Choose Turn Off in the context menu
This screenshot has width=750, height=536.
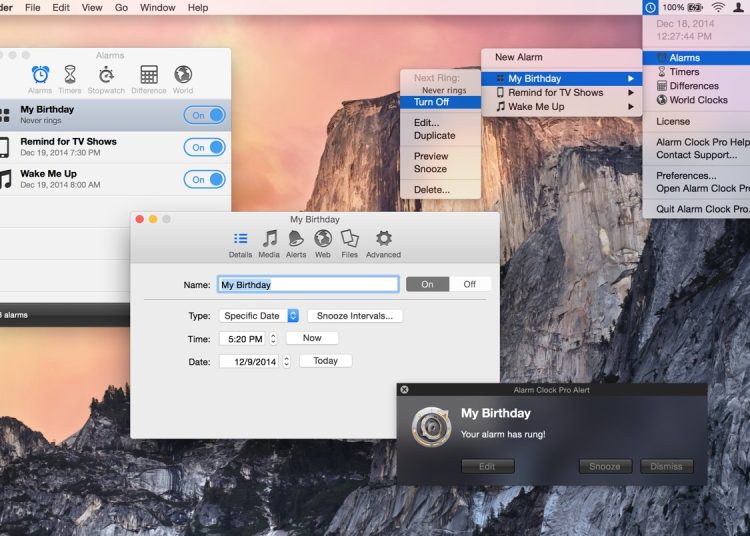point(432,102)
